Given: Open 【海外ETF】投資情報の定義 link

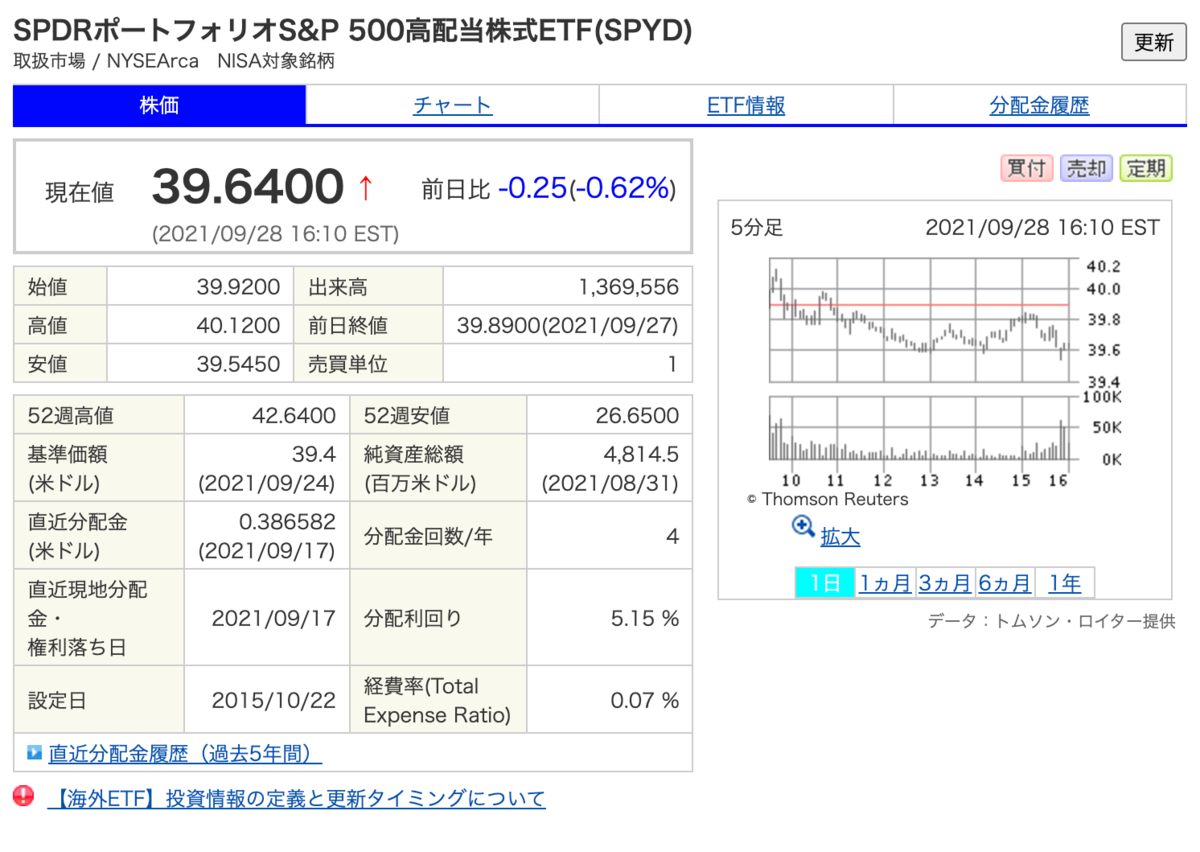Looking at the screenshot, I should 297,798.
